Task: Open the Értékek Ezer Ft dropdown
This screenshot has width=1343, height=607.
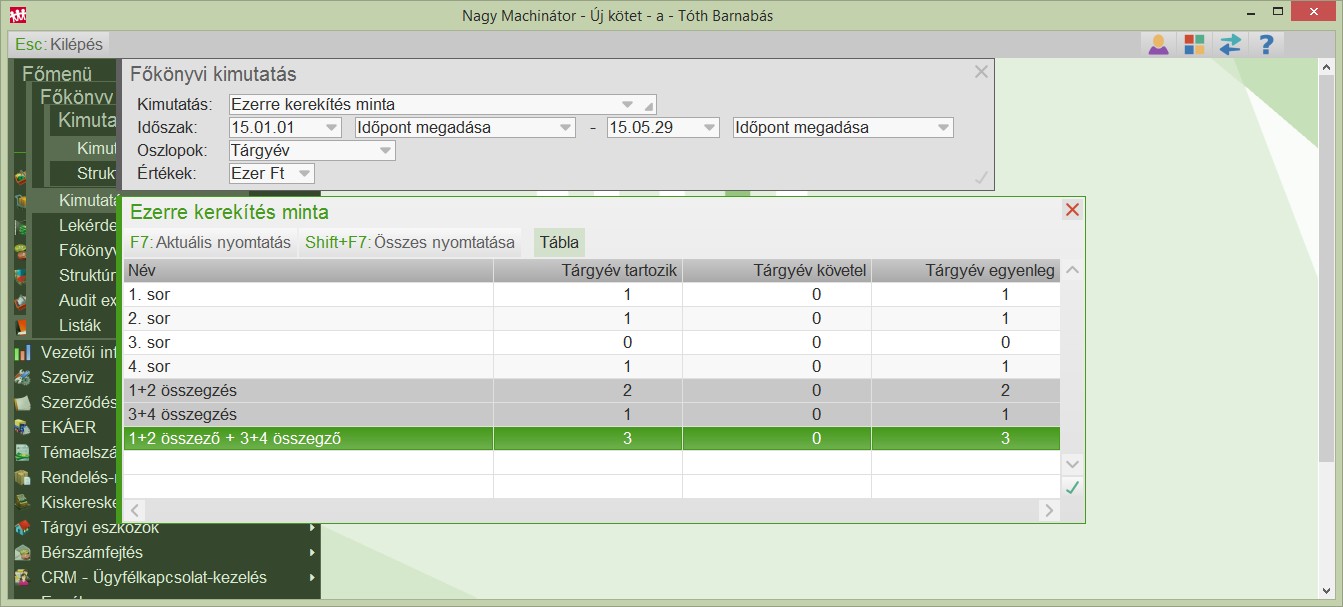Action: tap(305, 174)
